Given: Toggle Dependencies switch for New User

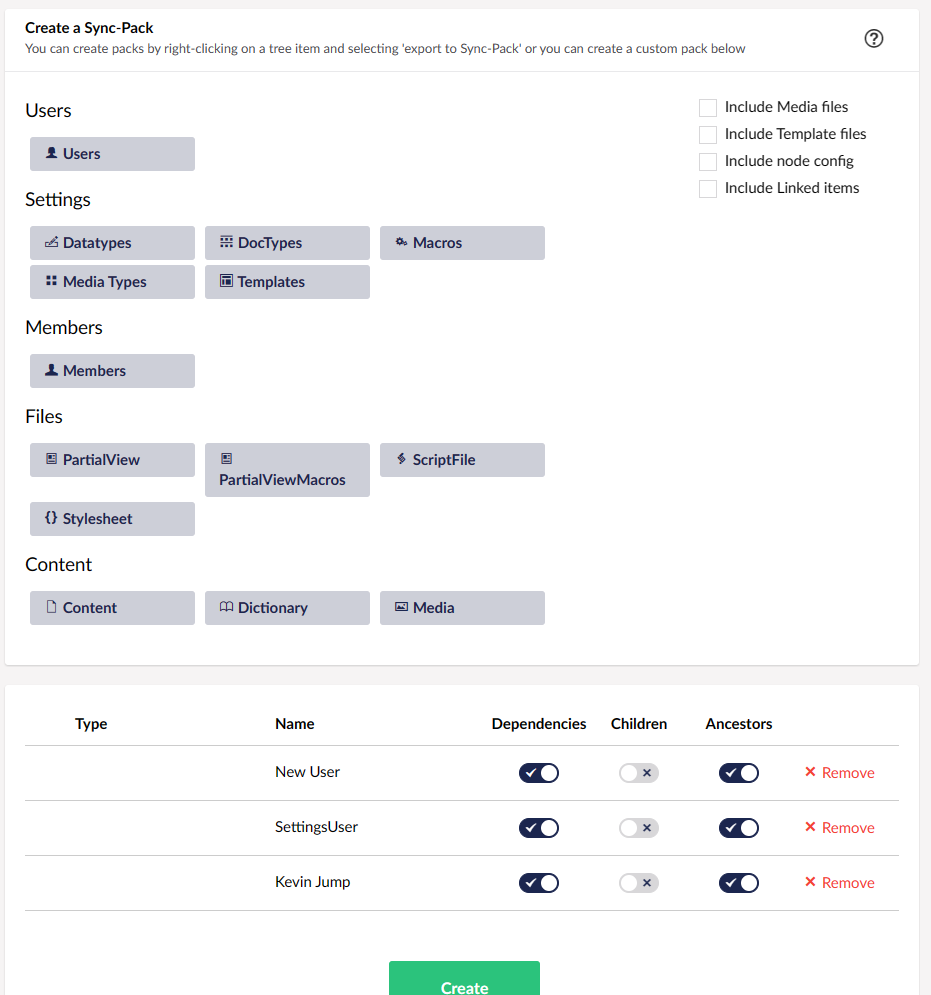Looking at the screenshot, I should (x=539, y=773).
